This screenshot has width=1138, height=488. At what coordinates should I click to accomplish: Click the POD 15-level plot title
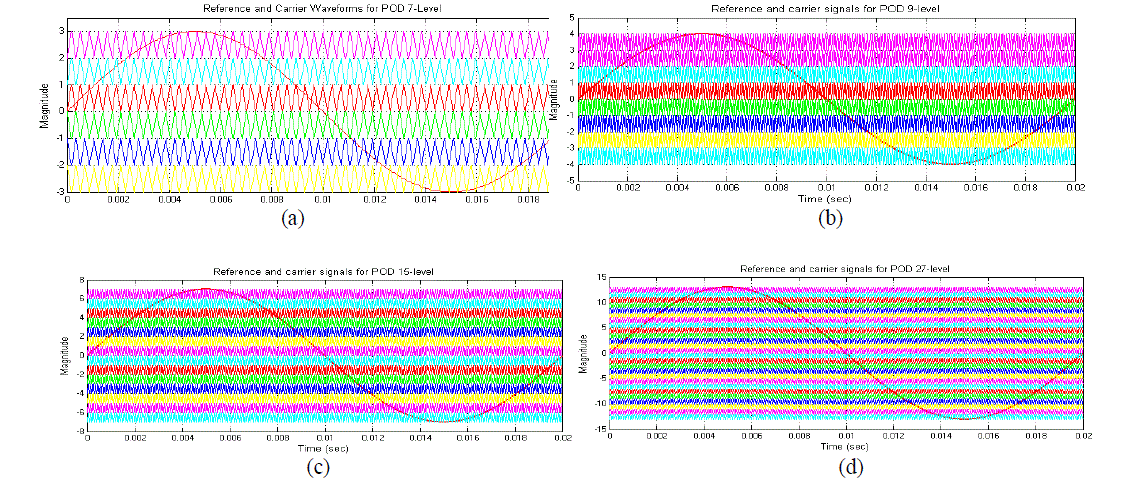pos(325,273)
